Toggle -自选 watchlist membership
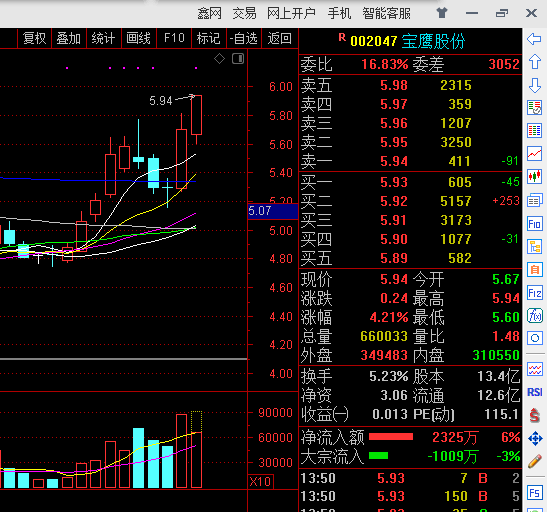This screenshot has width=547, height=512. click(x=243, y=38)
